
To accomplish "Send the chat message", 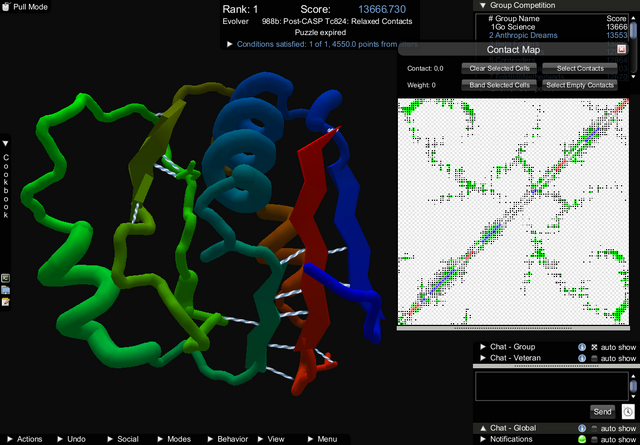I will [603, 412].
